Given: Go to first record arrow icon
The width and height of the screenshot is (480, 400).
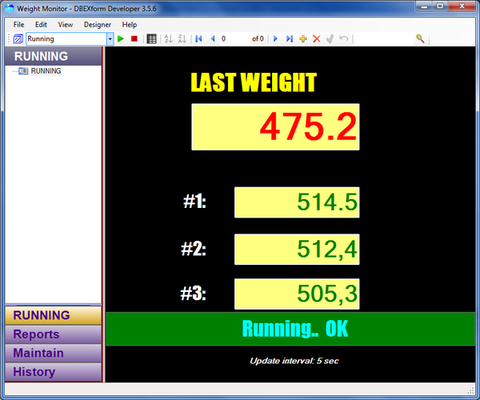Looking at the screenshot, I should (199, 39).
